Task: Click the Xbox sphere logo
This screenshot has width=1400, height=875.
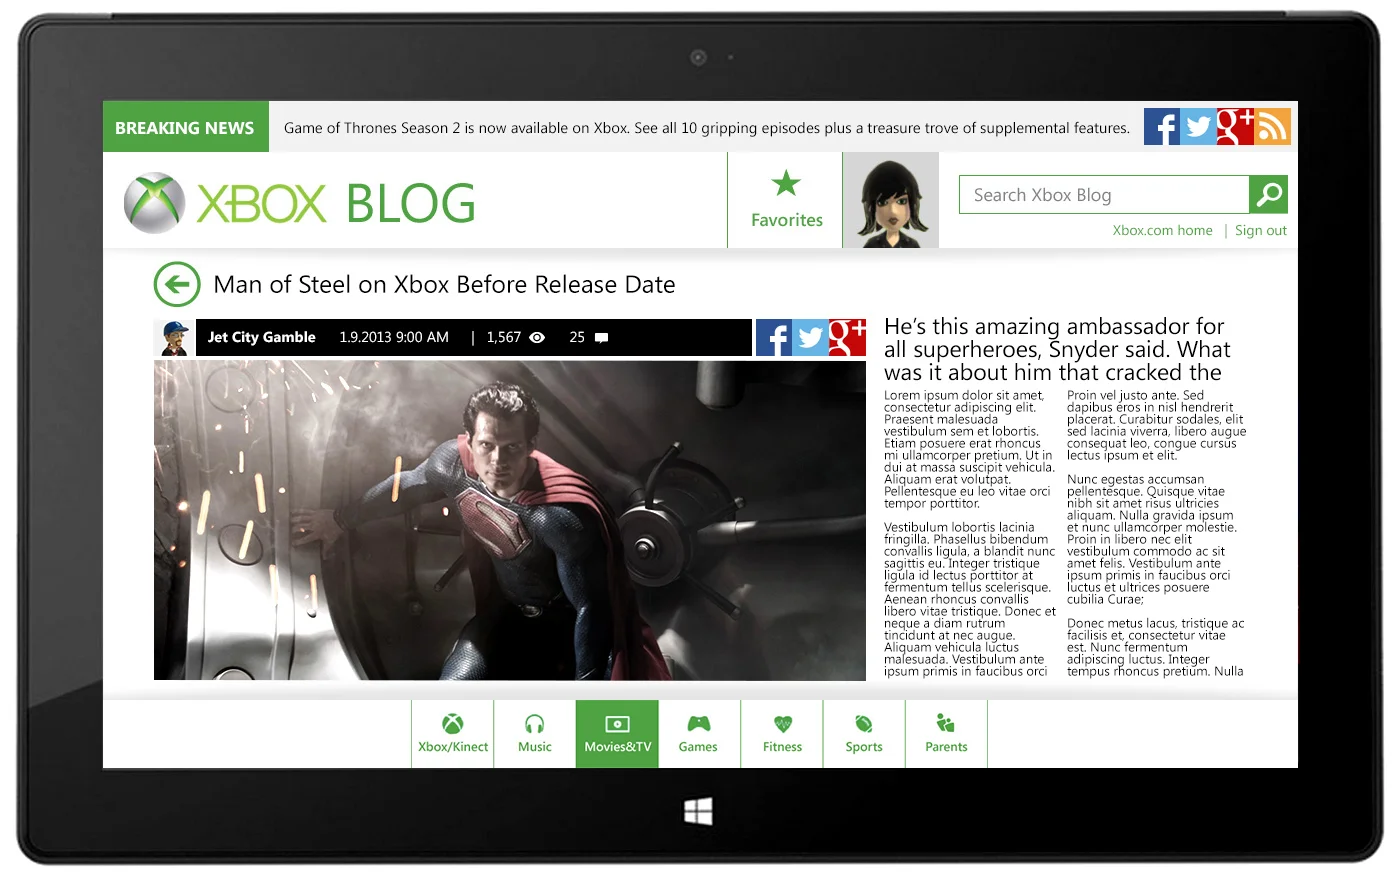Action: click(154, 203)
